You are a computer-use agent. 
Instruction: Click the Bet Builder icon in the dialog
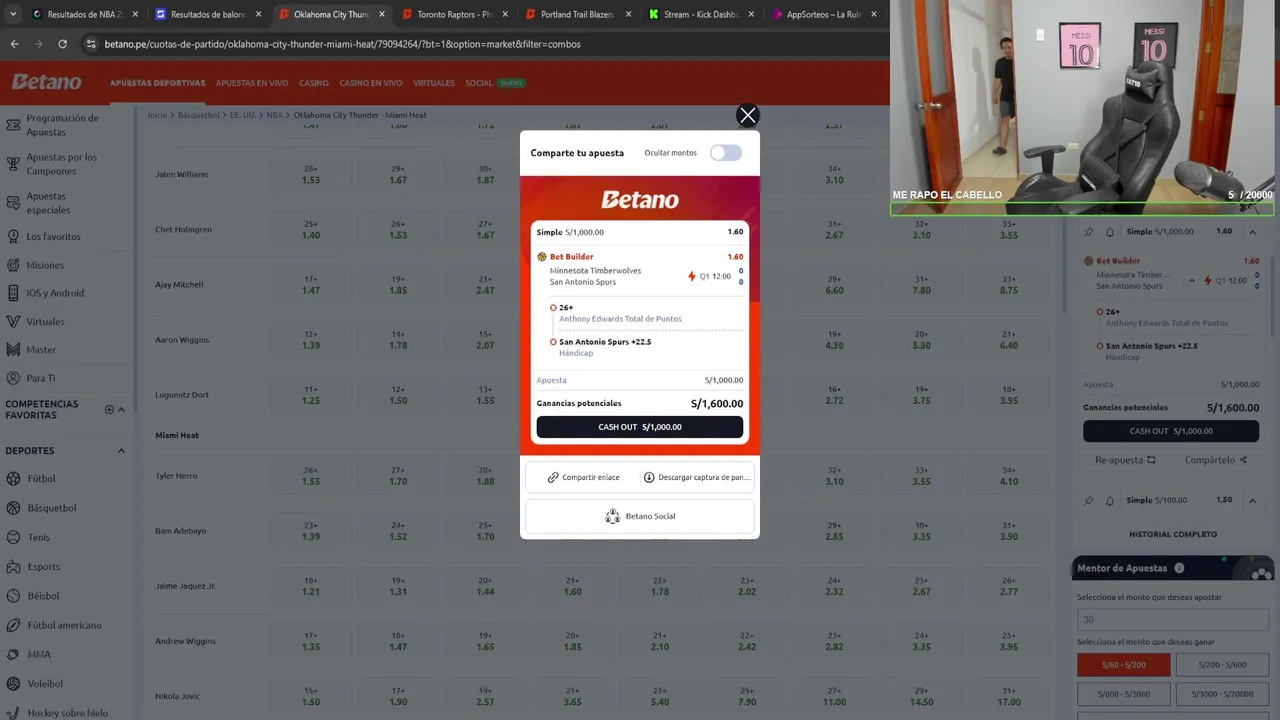click(x=542, y=257)
